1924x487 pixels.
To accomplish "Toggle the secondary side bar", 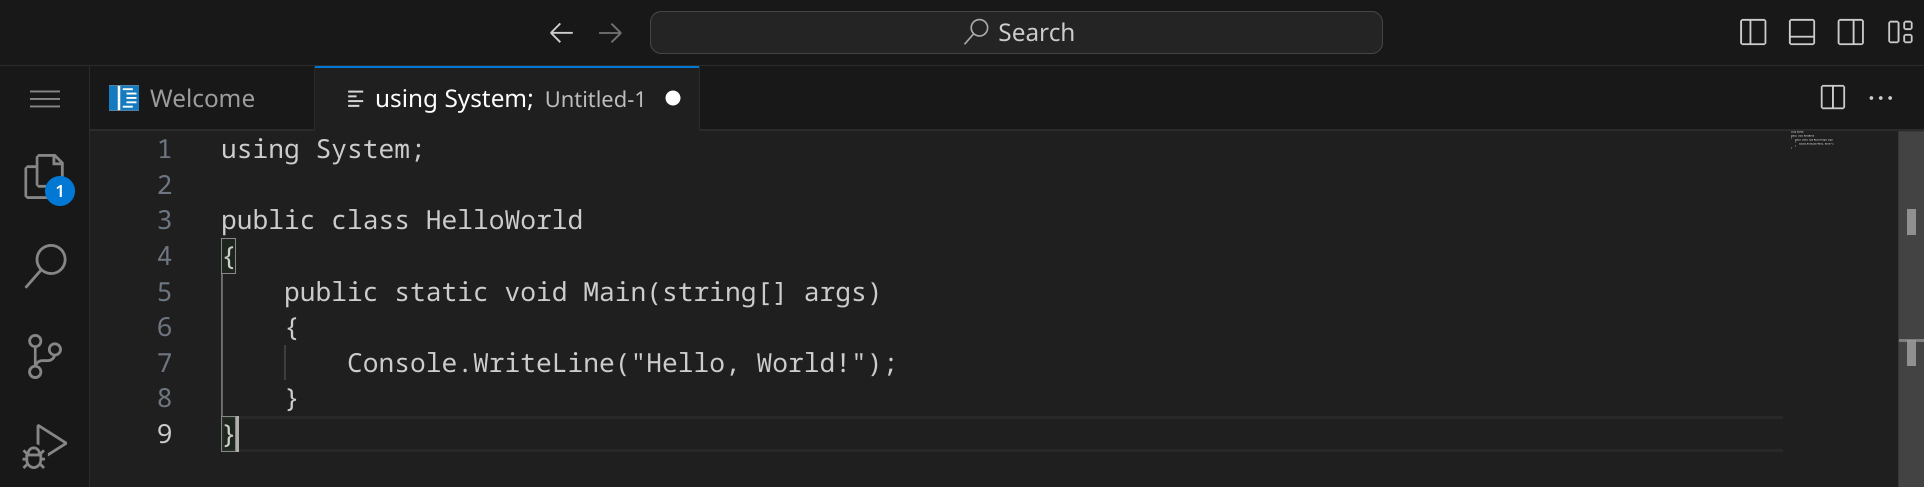I will (x=1851, y=33).
